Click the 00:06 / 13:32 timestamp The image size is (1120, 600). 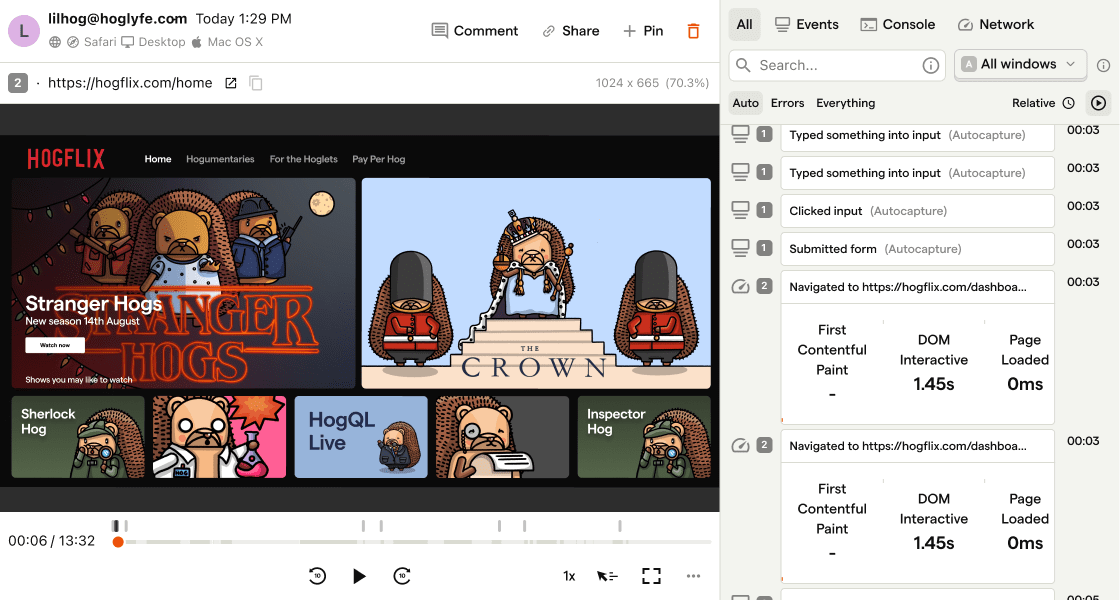pyautogui.click(x=51, y=541)
